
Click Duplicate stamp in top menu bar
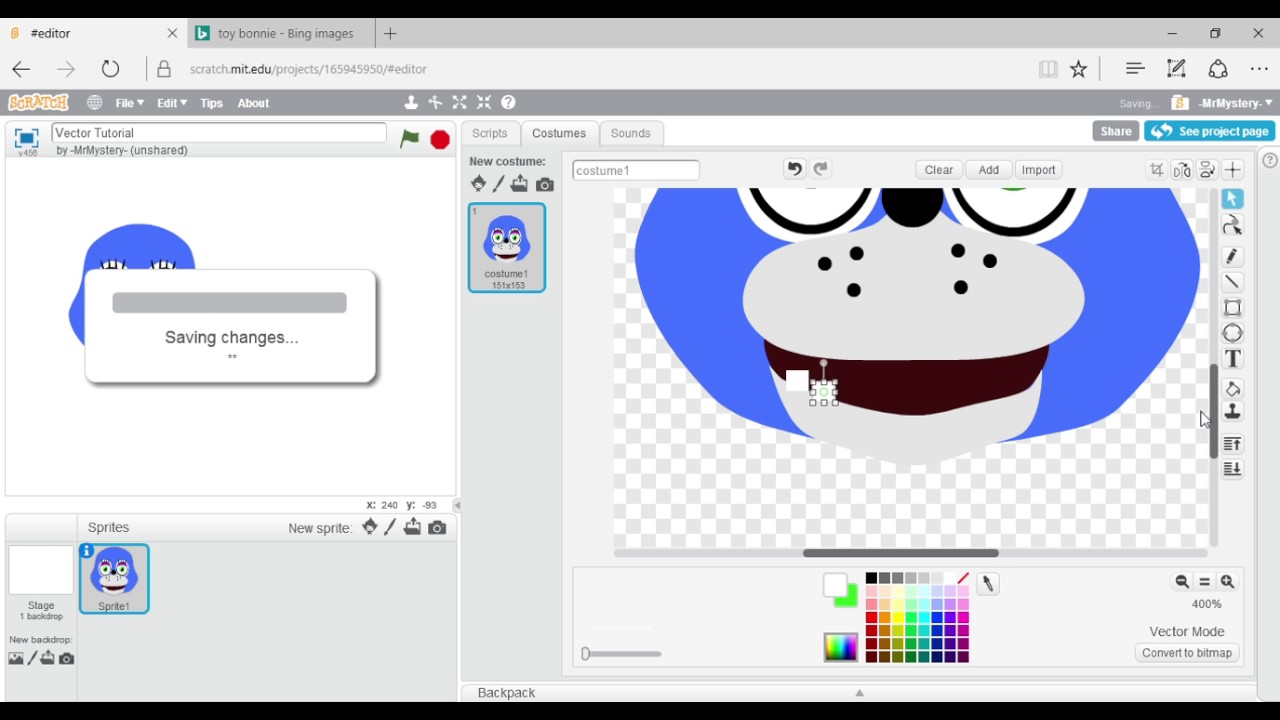coord(411,102)
